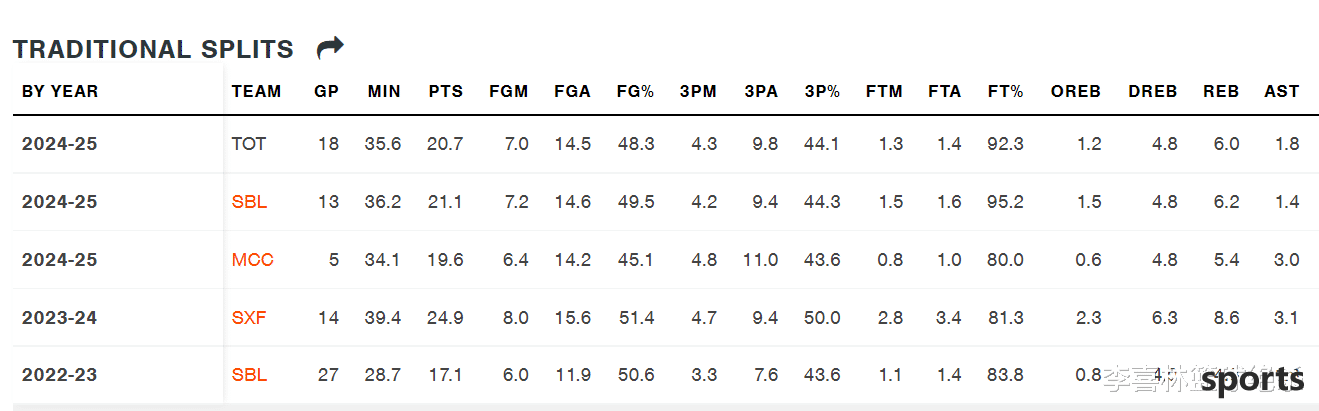This screenshot has width=1319, height=411.
Task: Sort table by GP column header
Action: click(x=327, y=91)
